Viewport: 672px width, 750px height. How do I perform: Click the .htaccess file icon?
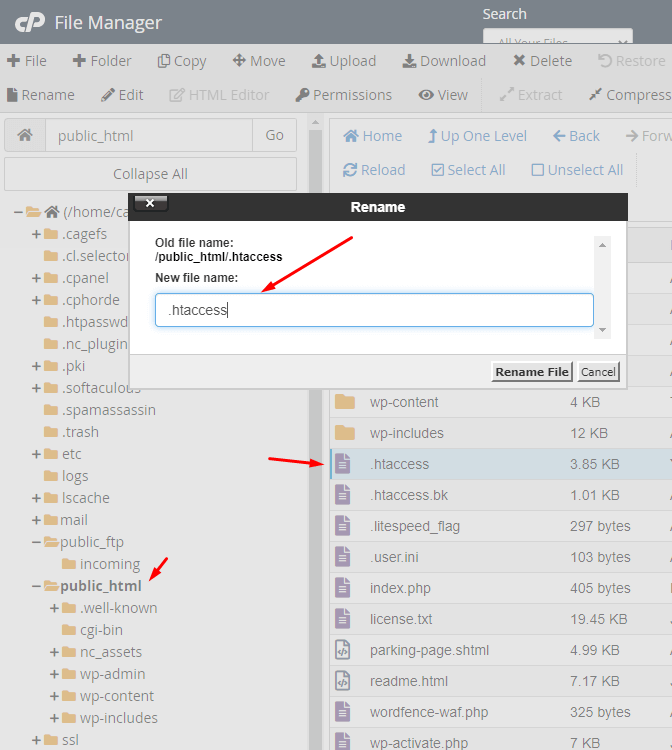click(x=342, y=463)
